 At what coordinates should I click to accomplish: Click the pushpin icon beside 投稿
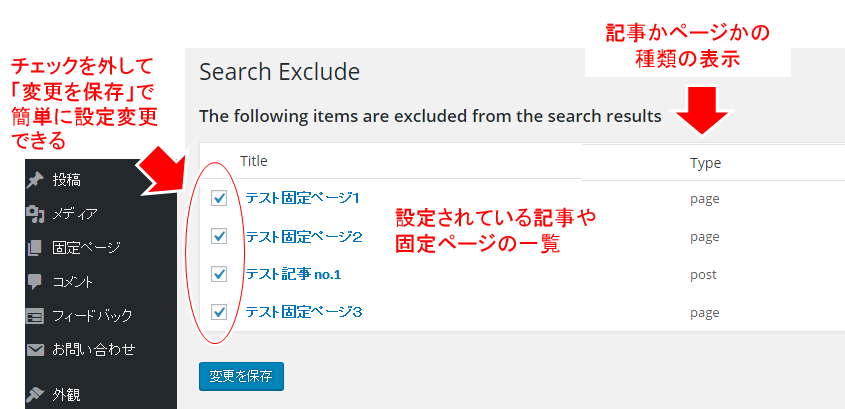click(x=35, y=181)
